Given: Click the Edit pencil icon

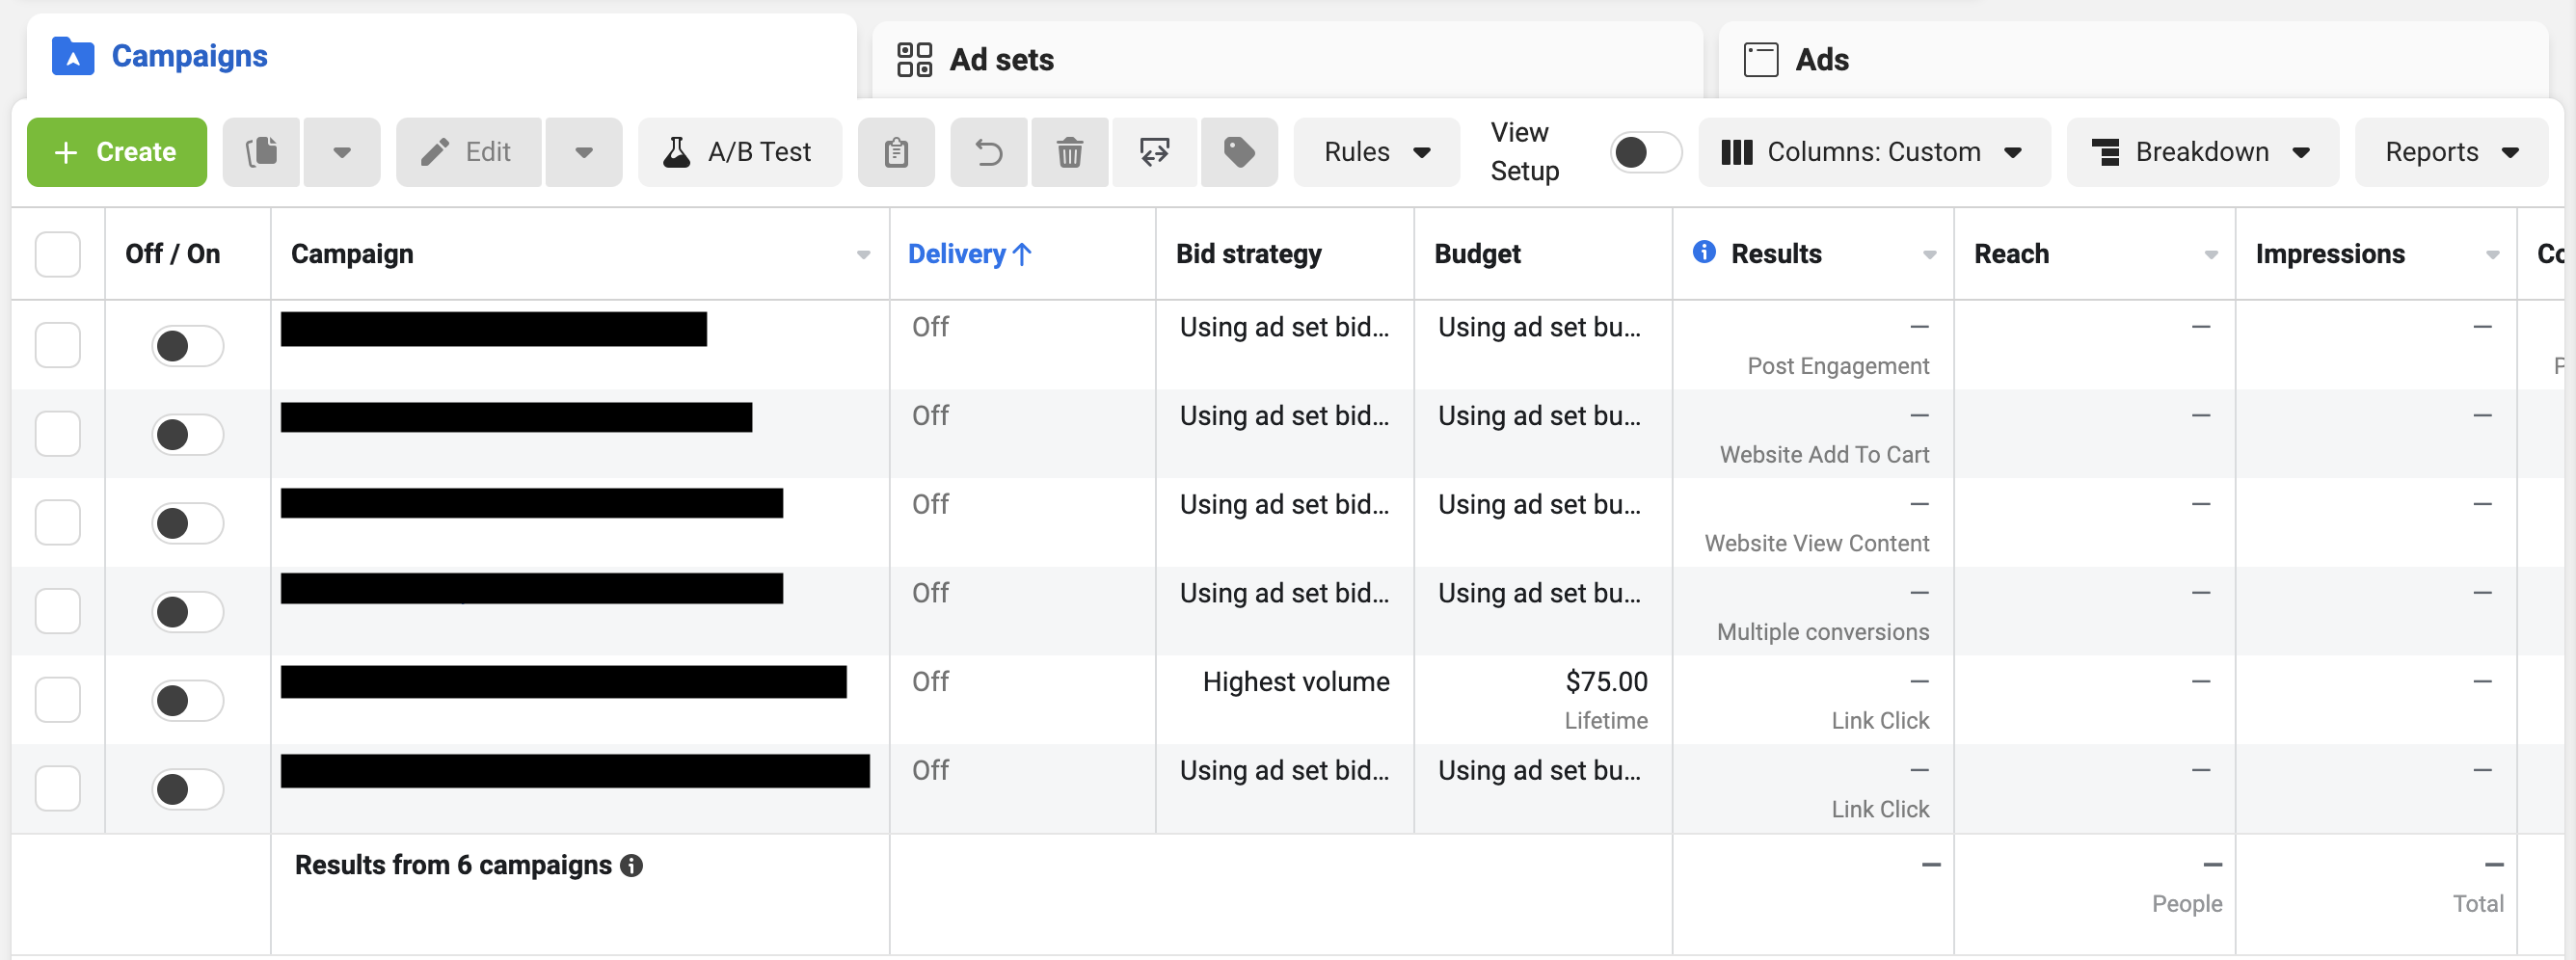Looking at the screenshot, I should tap(435, 152).
